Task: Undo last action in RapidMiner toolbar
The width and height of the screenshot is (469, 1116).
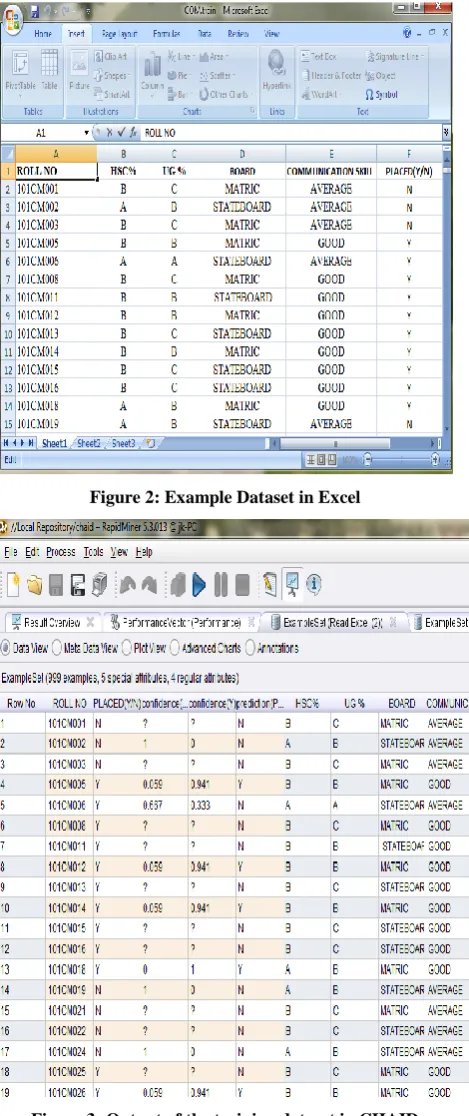Action: (x=126, y=585)
